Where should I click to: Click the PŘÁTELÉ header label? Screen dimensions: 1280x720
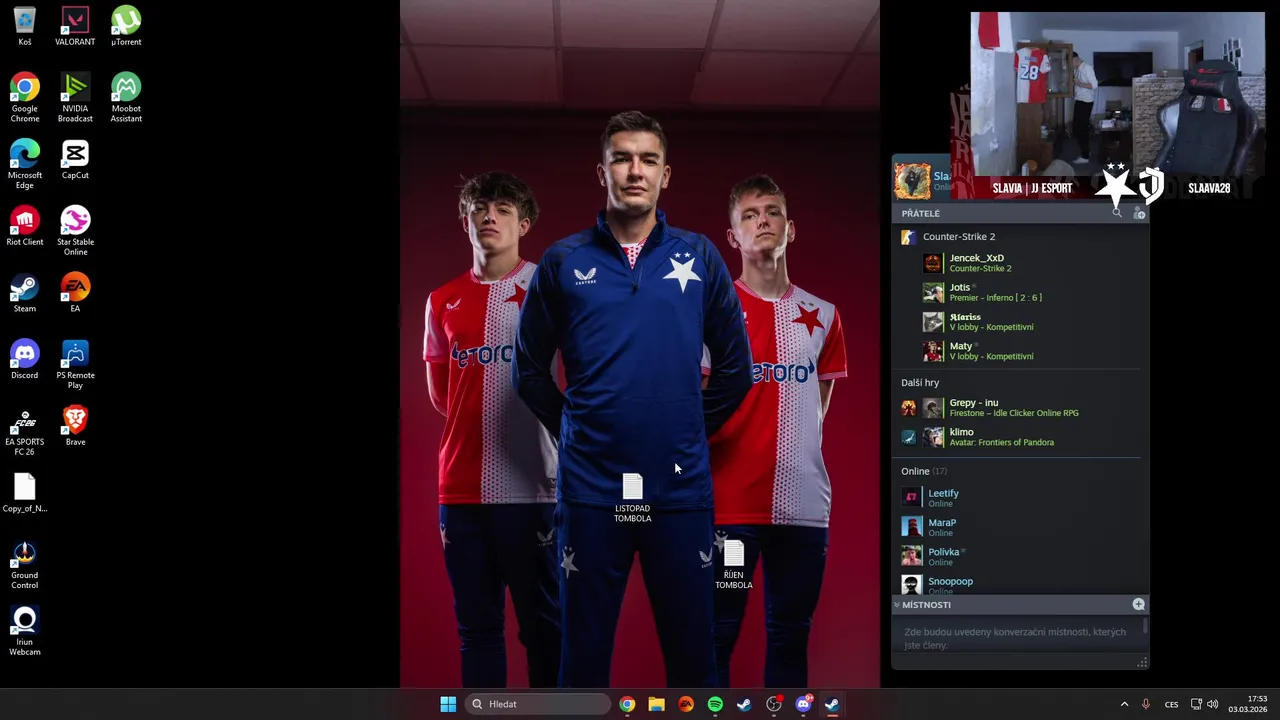pyautogui.click(x=920, y=213)
